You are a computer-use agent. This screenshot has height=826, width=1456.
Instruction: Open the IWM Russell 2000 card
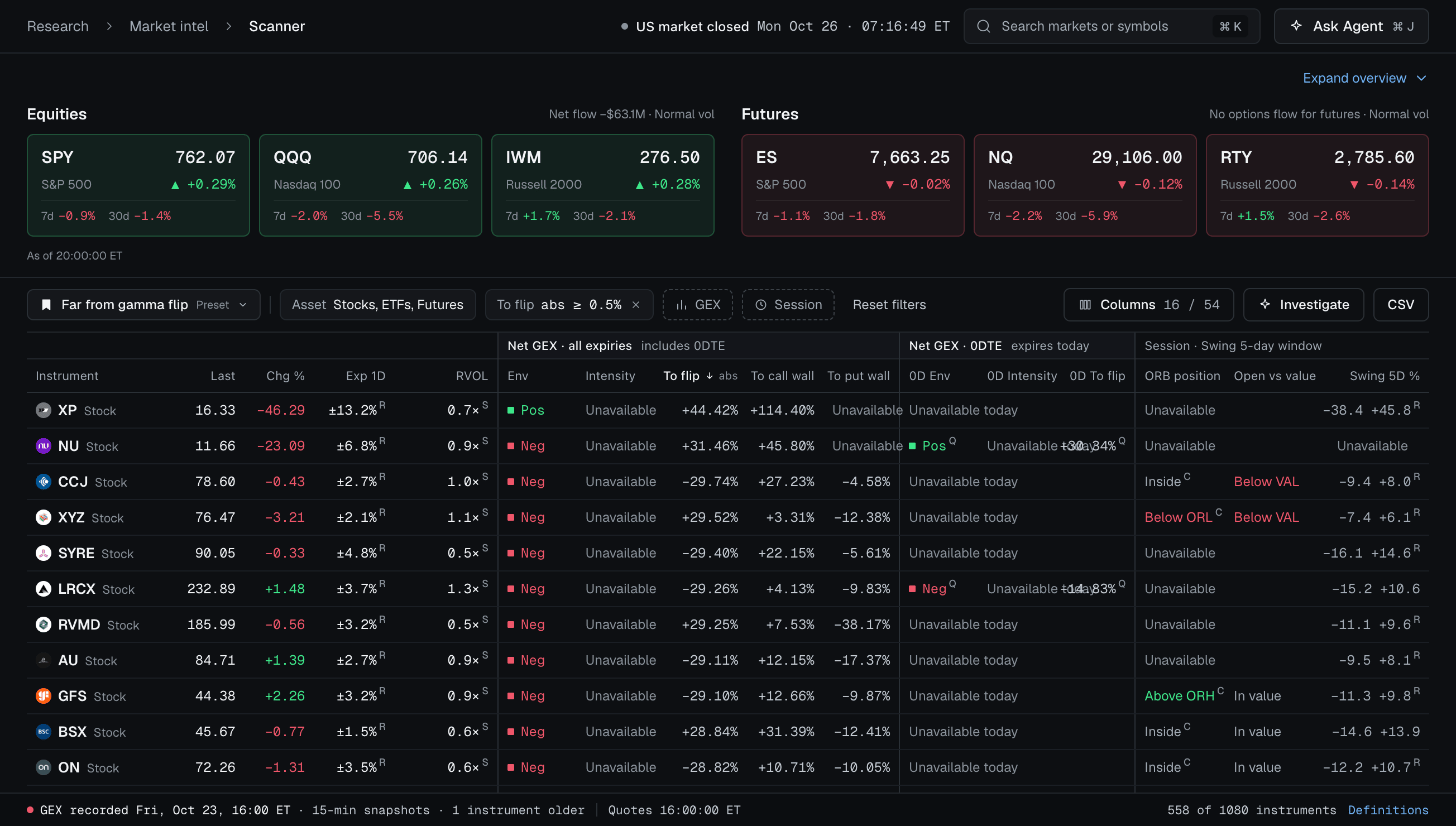pos(603,186)
